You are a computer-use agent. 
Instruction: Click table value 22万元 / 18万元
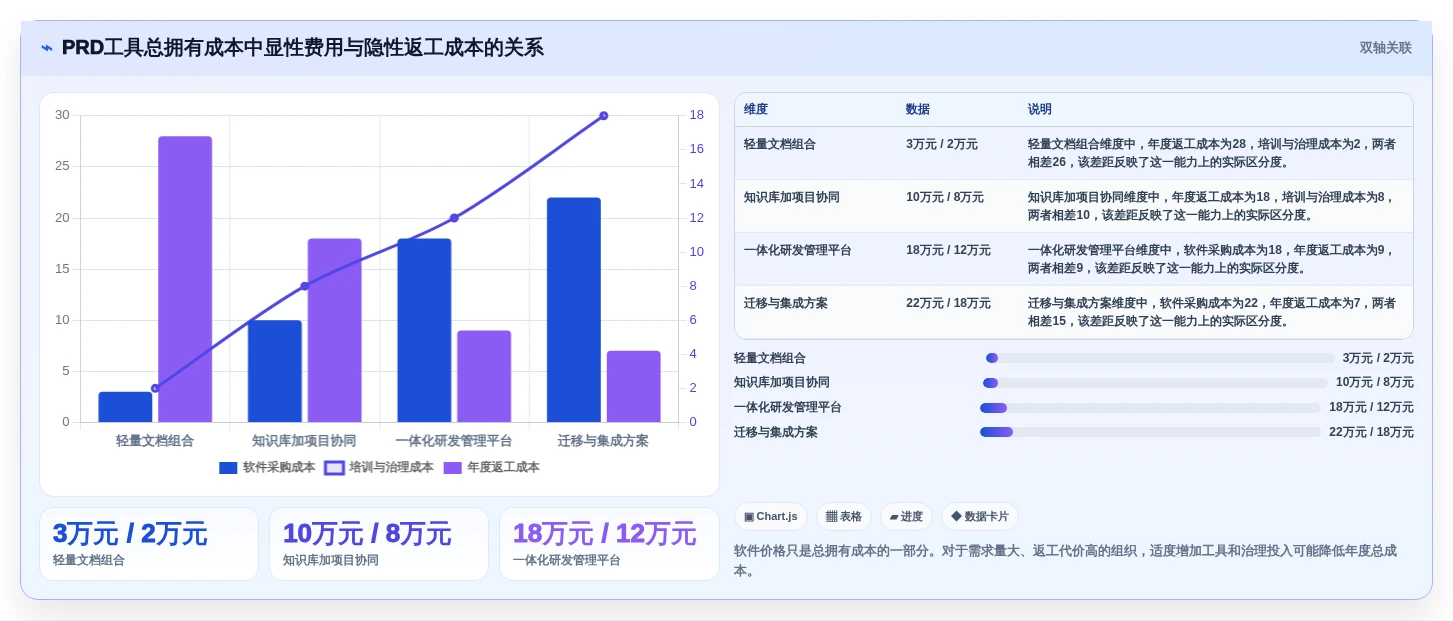point(948,303)
